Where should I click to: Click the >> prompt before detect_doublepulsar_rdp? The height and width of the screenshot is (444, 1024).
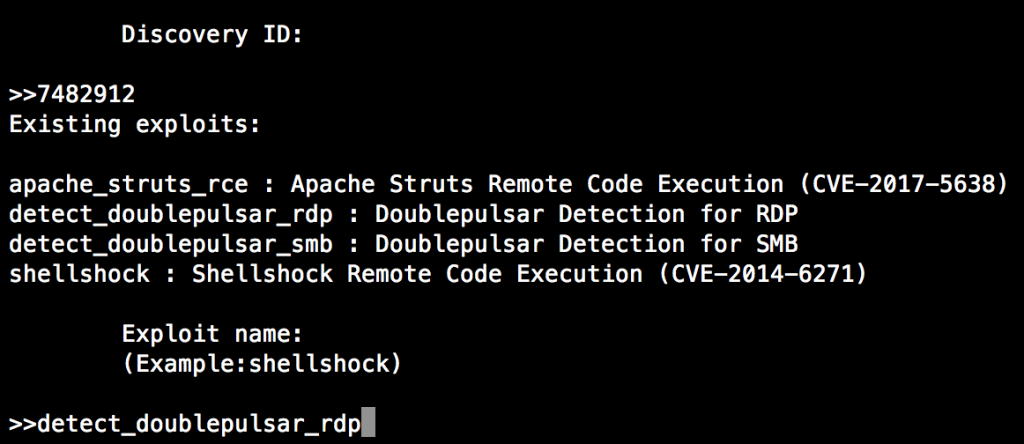click(24, 425)
